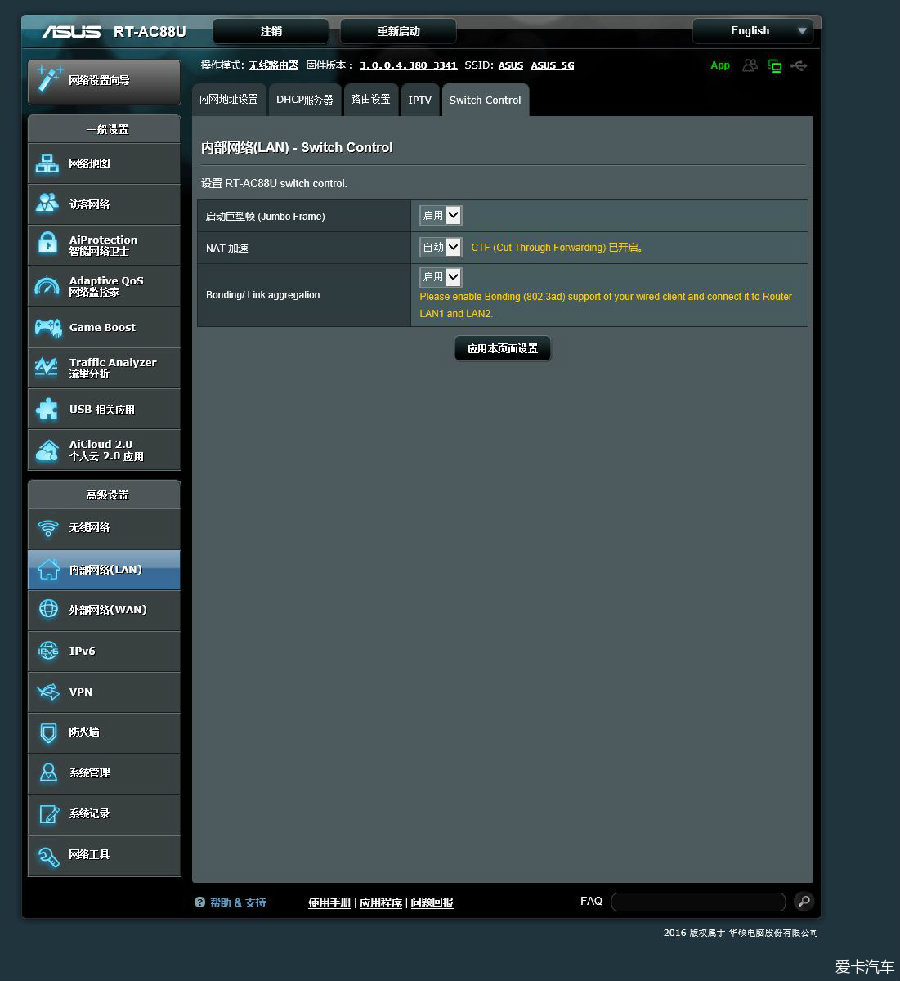Screen dimensions: 900x981
Task: Open the 外部网络(WAN) globe icon
Action: pos(48,609)
